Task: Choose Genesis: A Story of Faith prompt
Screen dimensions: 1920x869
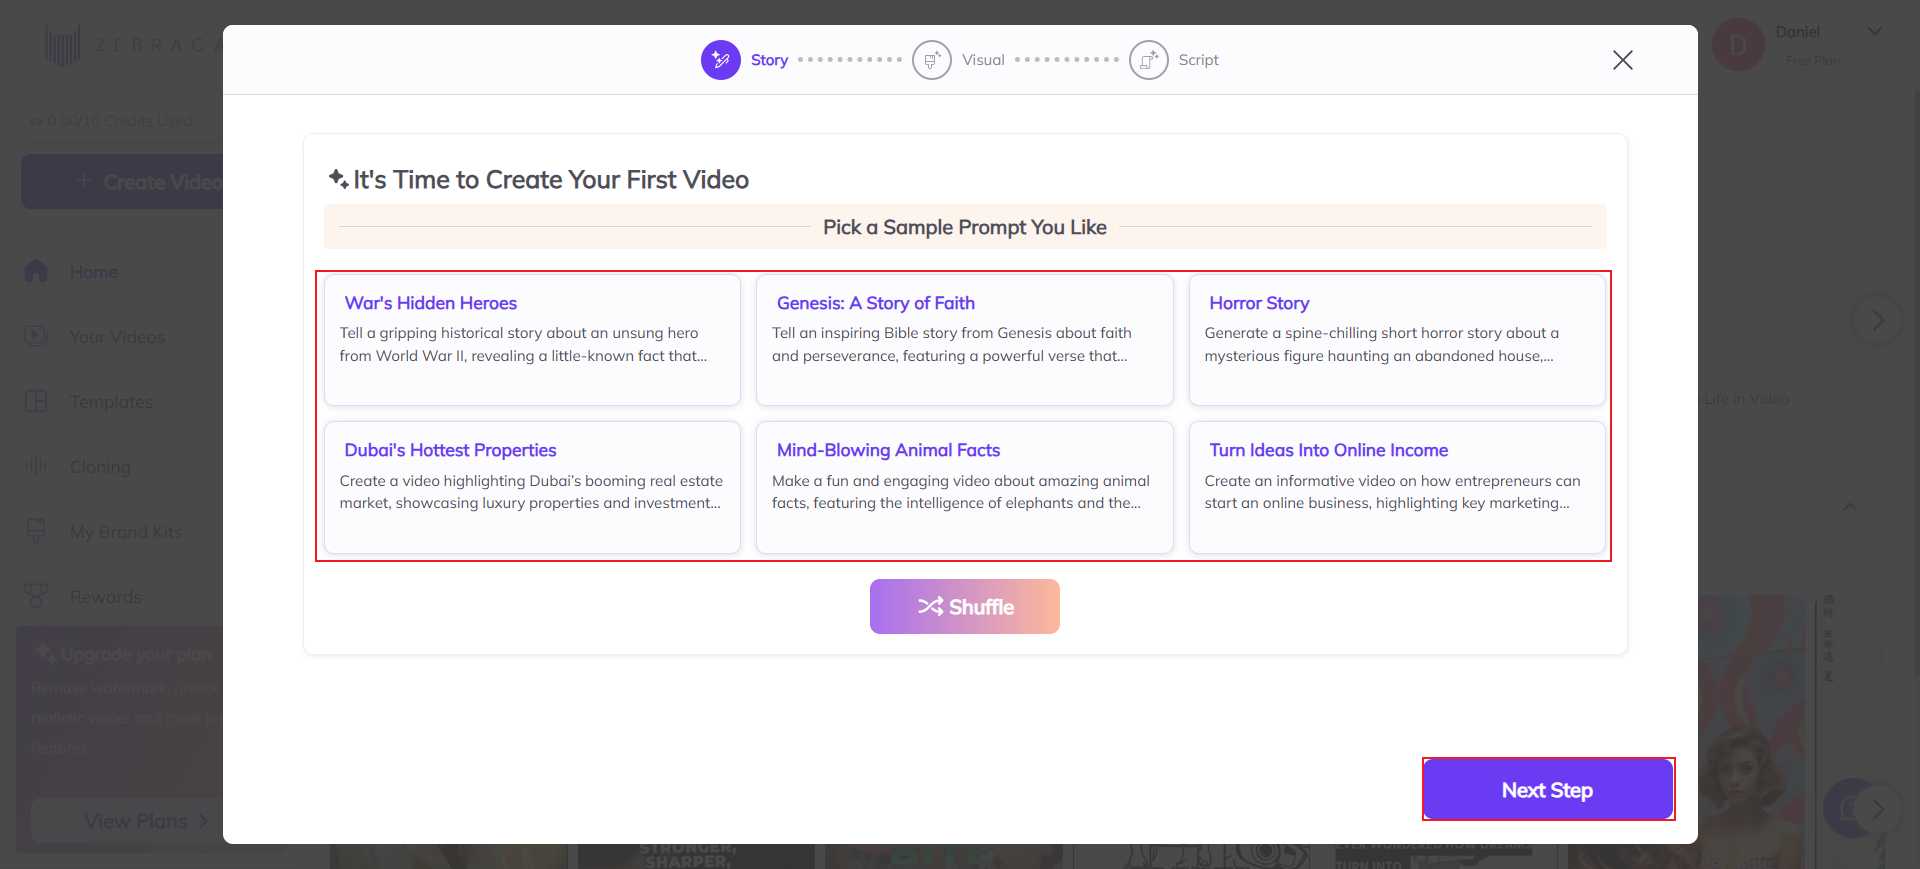Action: click(x=964, y=340)
